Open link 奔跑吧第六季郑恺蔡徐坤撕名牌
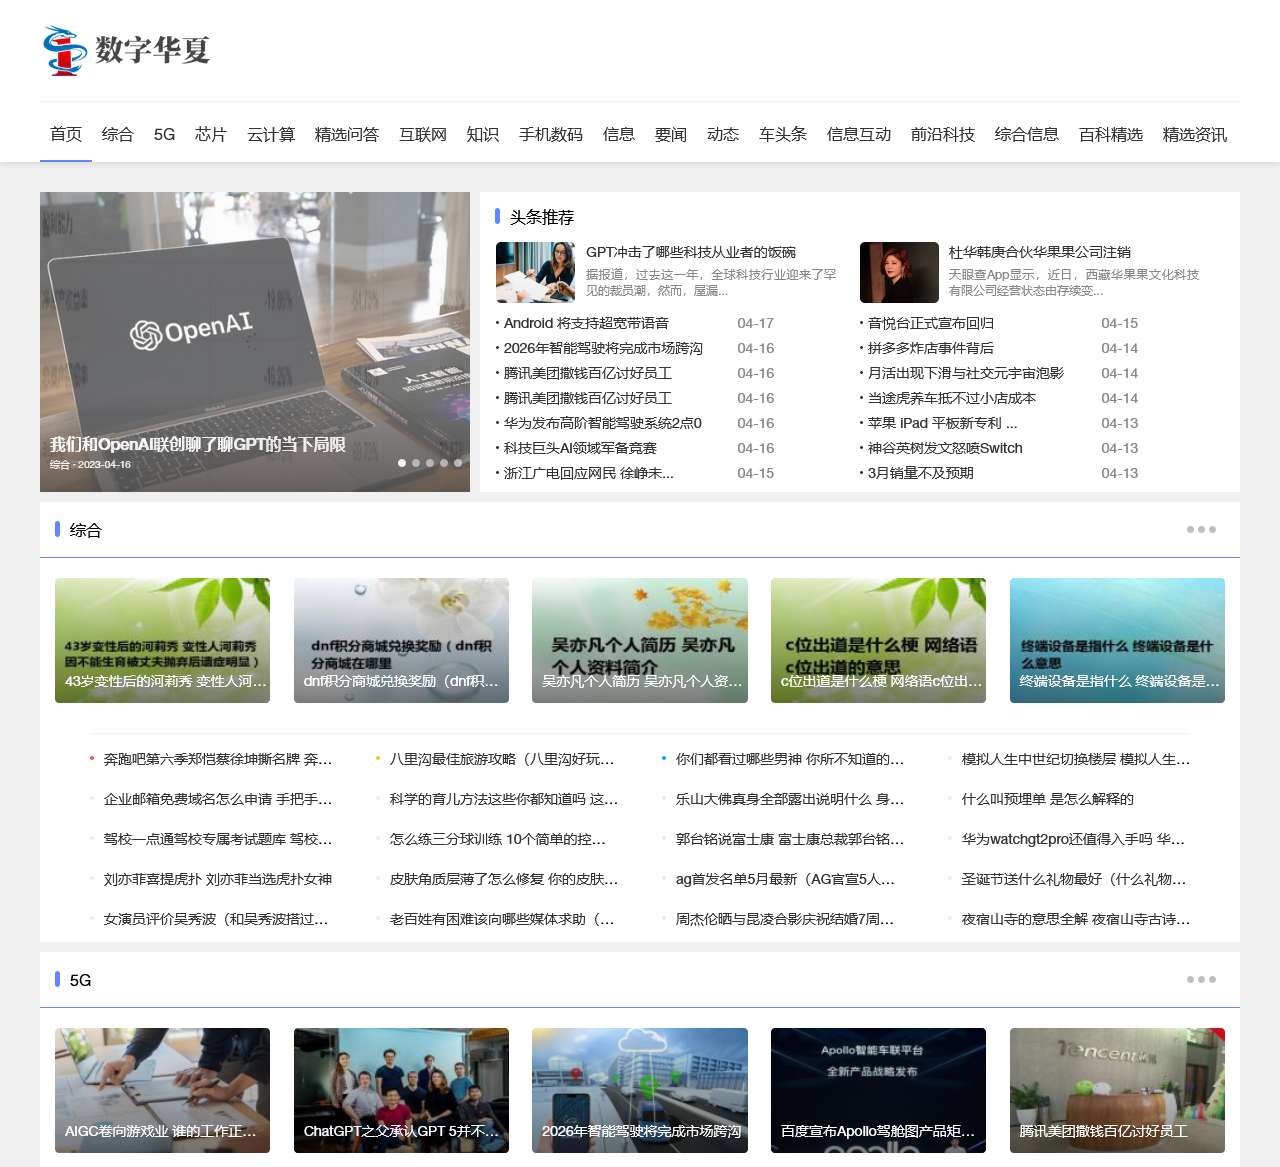 click(x=218, y=759)
